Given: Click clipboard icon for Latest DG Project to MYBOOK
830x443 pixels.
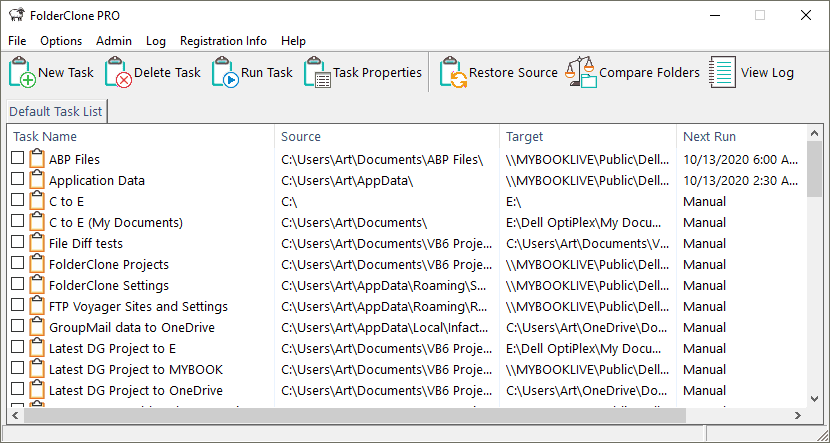Looking at the screenshot, I should [37, 369].
